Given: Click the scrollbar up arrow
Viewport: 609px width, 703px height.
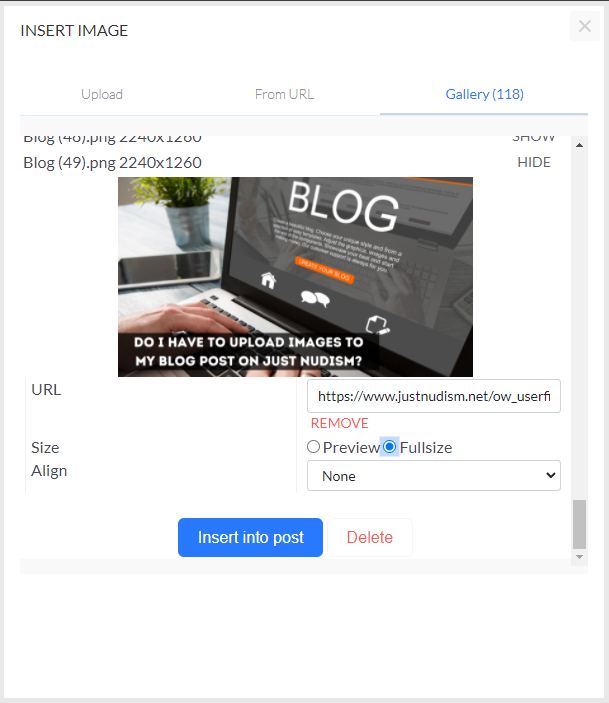Looking at the screenshot, I should click(579, 145).
